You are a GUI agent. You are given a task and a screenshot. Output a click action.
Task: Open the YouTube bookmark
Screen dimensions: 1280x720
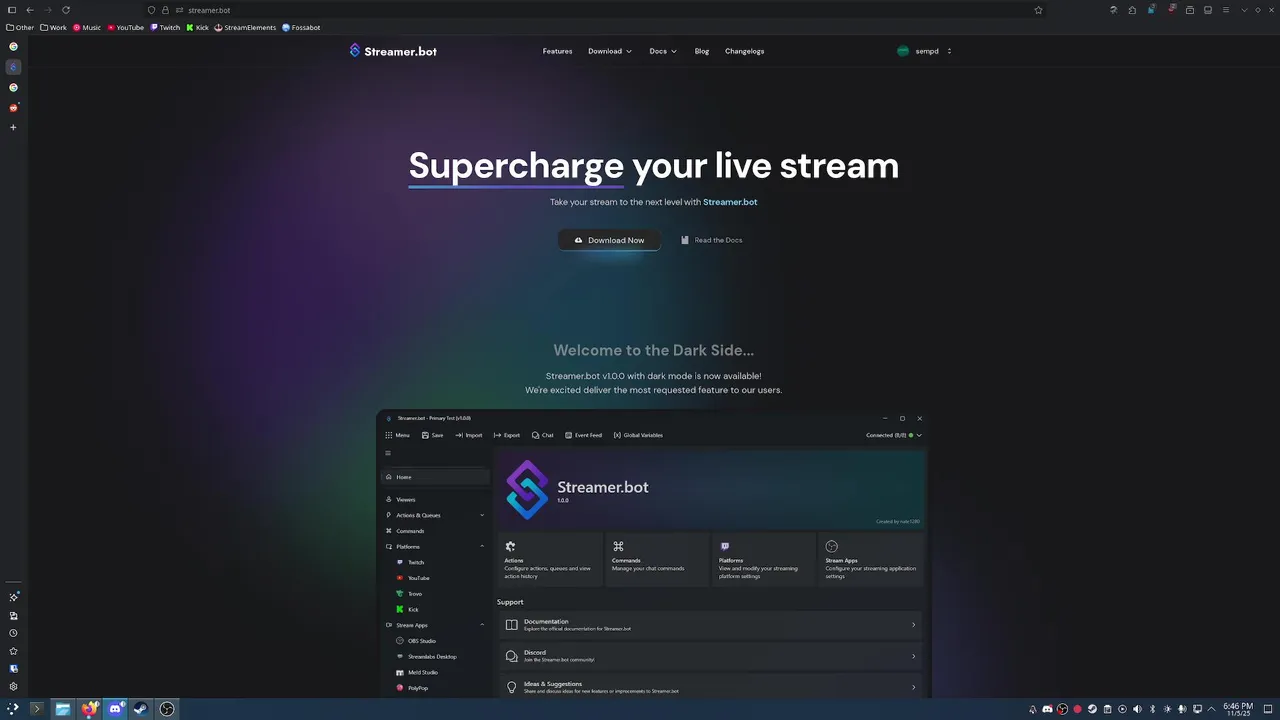[126, 28]
